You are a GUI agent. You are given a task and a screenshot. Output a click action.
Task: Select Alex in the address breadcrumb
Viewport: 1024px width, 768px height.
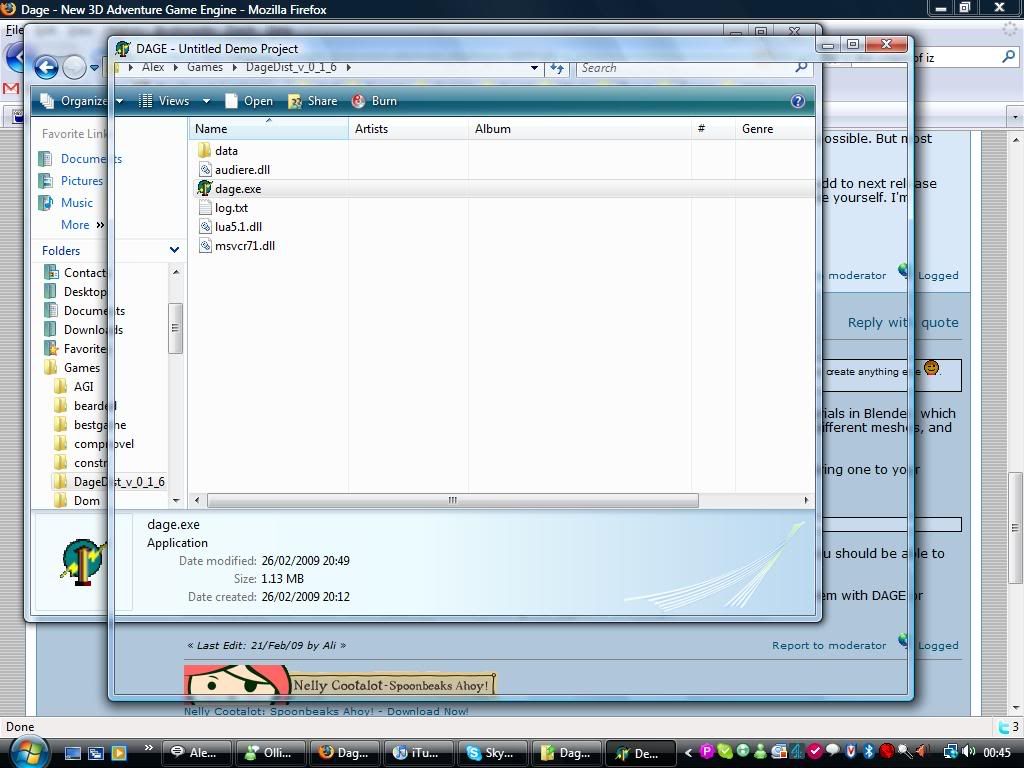[x=153, y=67]
